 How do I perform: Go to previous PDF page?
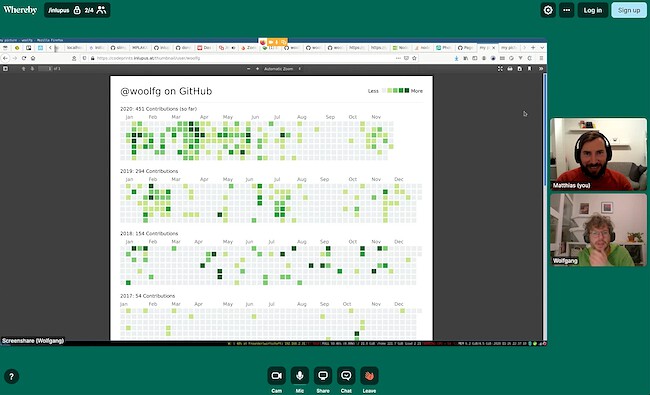coord(24,68)
